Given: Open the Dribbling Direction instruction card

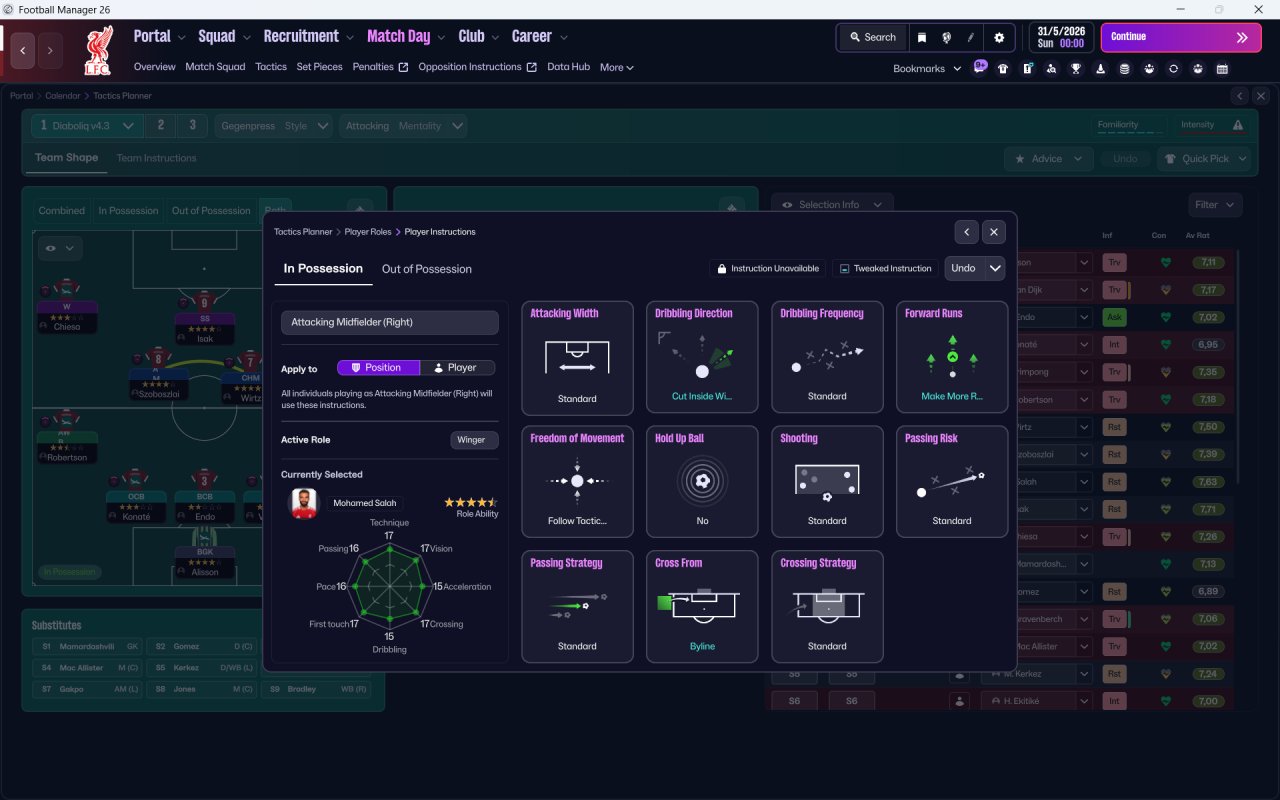Looking at the screenshot, I should click(702, 358).
